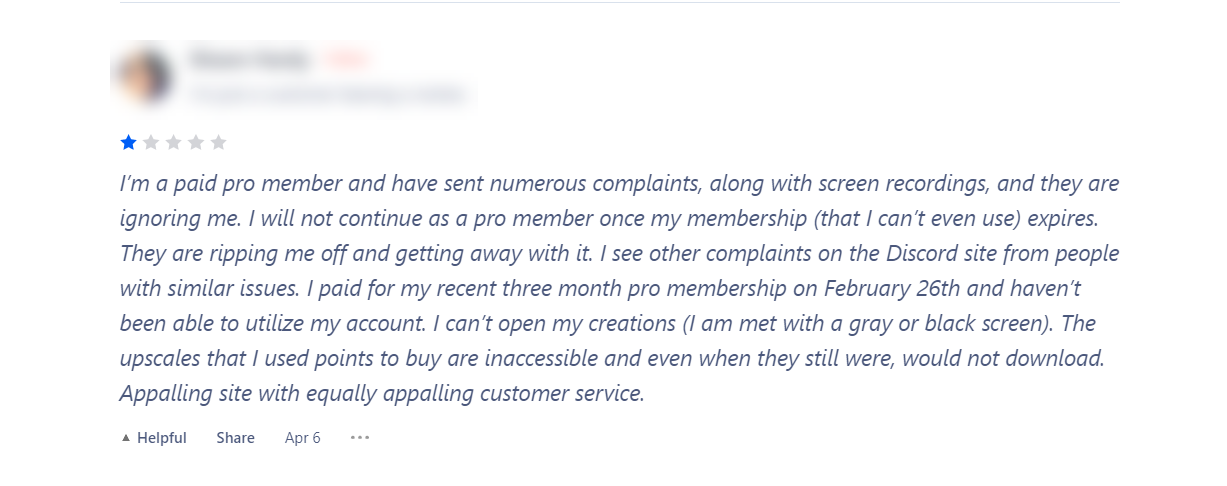This screenshot has height=486, width=1227.
Task: Click the filled blue first star
Action: click(x=128, y=143)
